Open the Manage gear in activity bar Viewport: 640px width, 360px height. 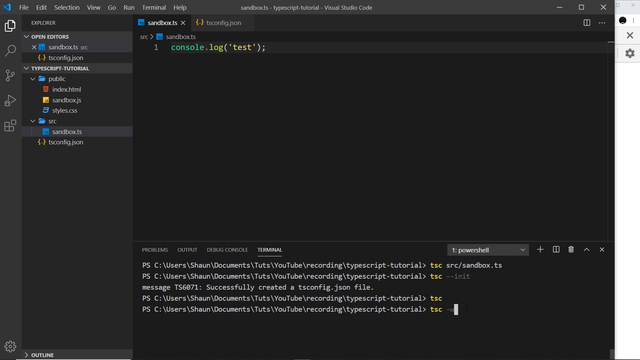pyautogui.click(x=10, y=347)
